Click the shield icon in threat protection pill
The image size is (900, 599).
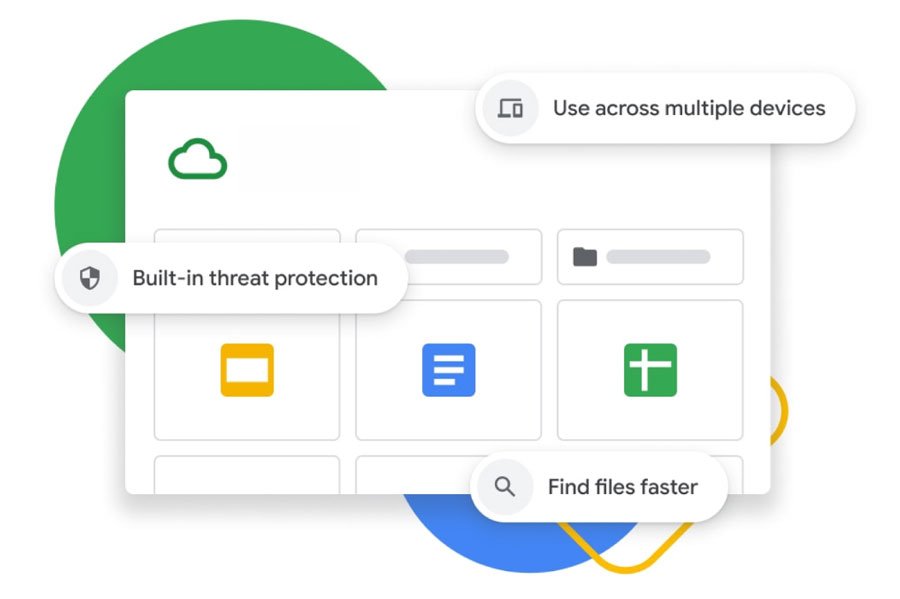pos(90,278)
